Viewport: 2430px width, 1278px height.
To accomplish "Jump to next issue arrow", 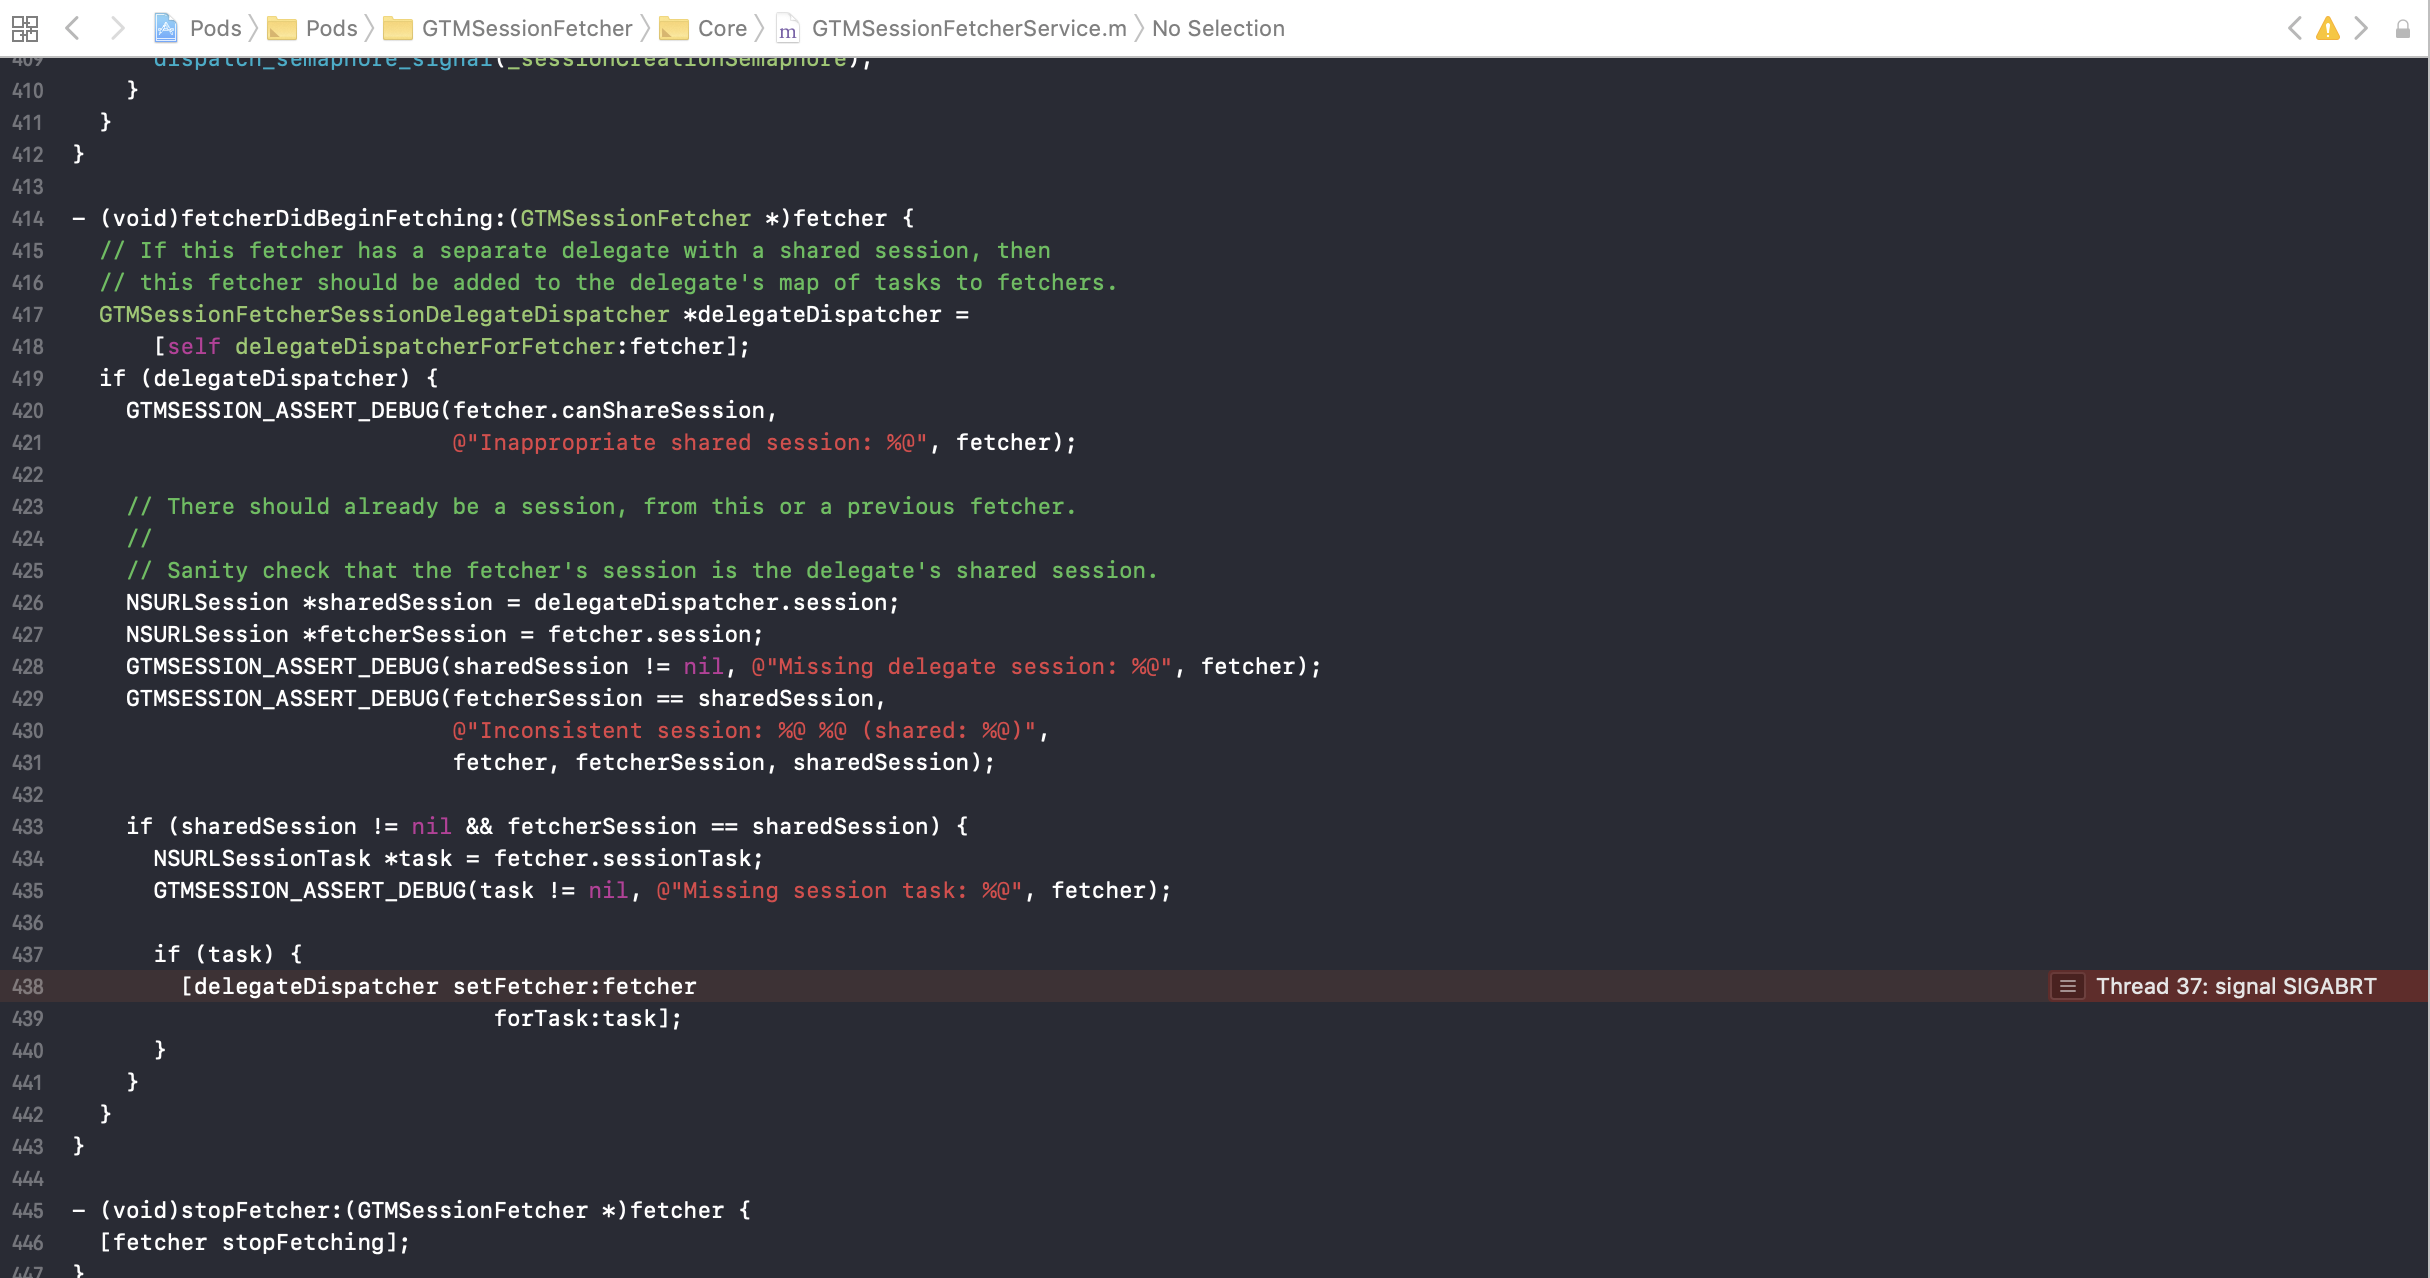I will point(2361,28).
